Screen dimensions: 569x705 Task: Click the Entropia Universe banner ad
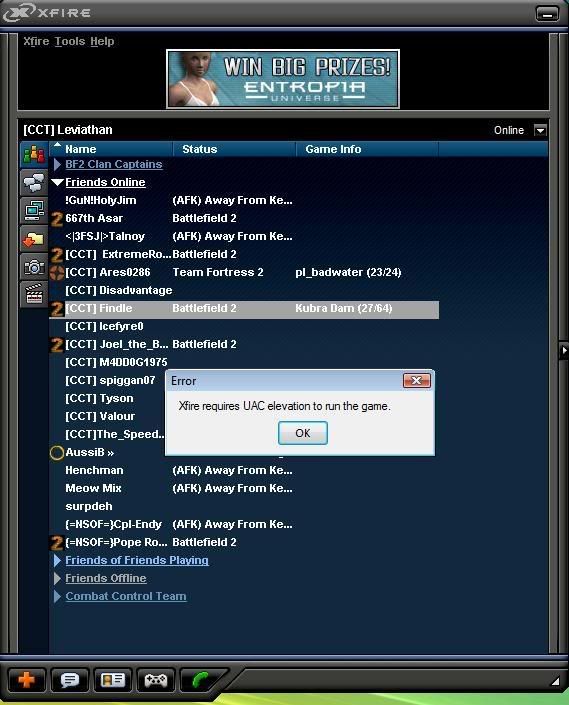coord(283,79)
